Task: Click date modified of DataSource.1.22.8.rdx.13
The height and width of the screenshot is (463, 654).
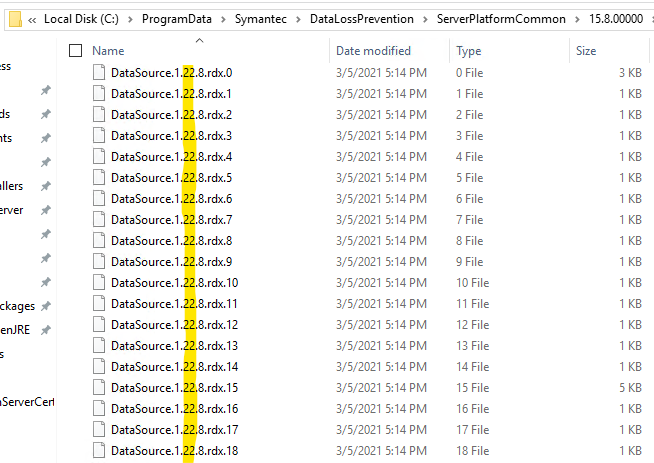Action: click(x=381, y=346)
